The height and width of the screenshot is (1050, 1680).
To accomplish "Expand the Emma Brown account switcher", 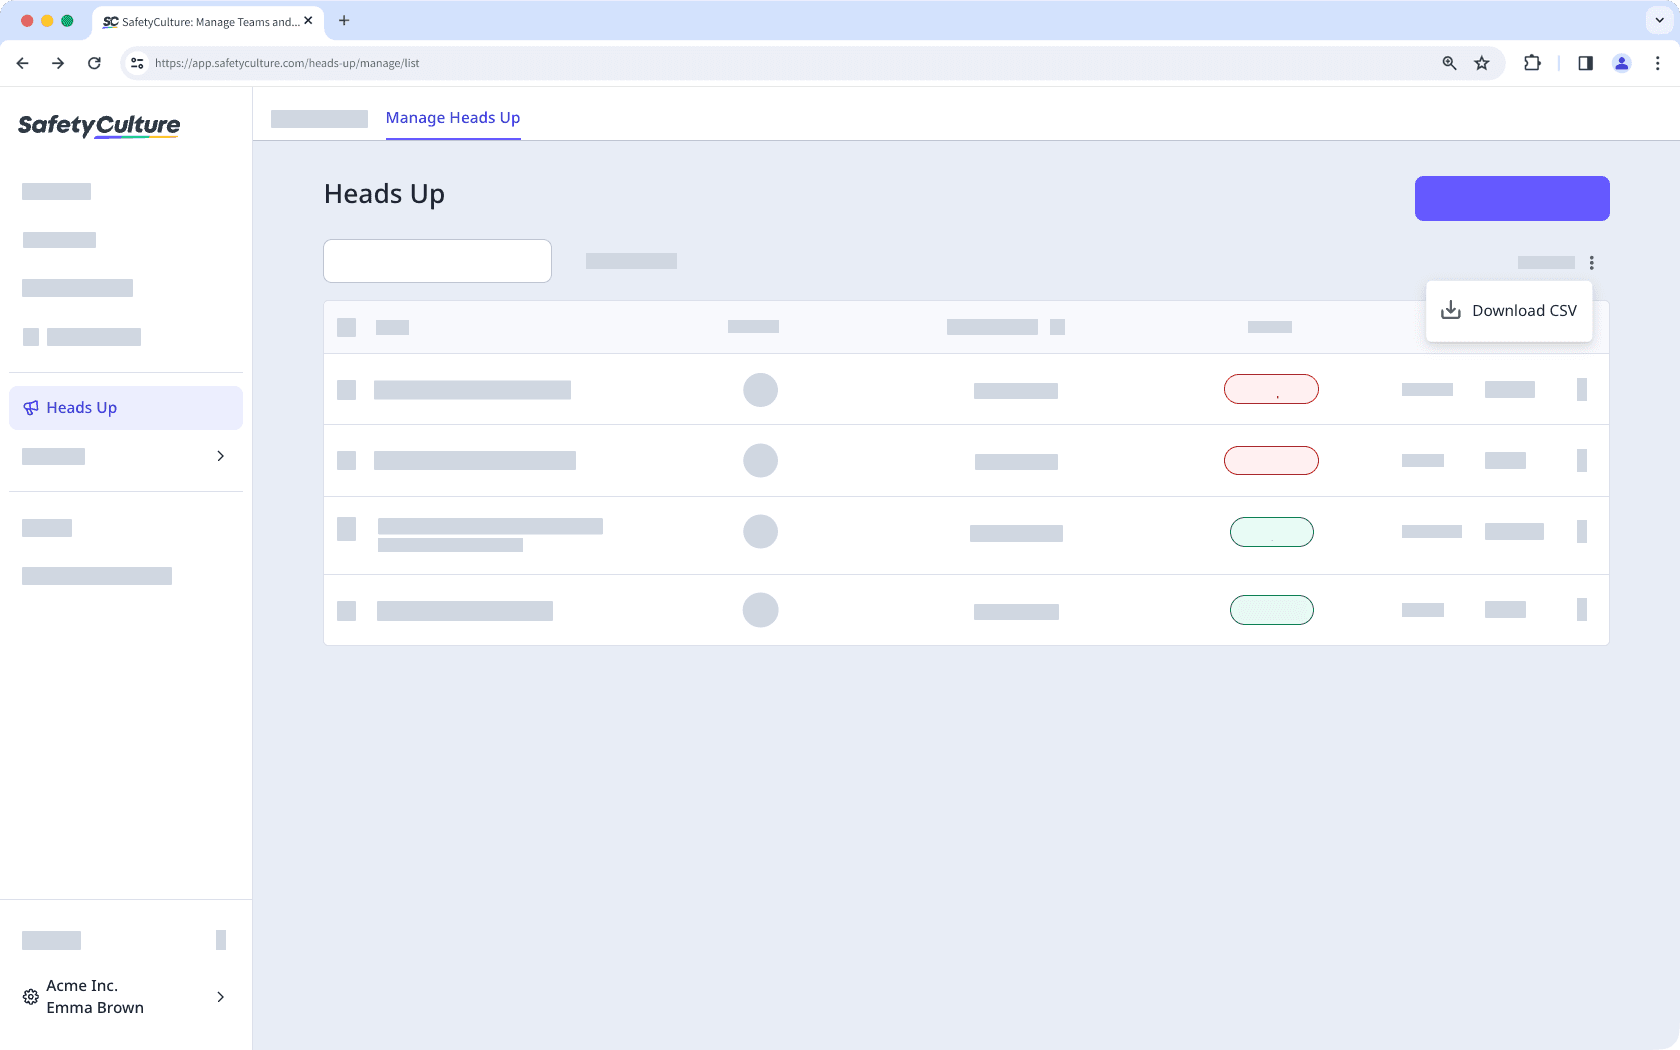I will tap(220, 996).
